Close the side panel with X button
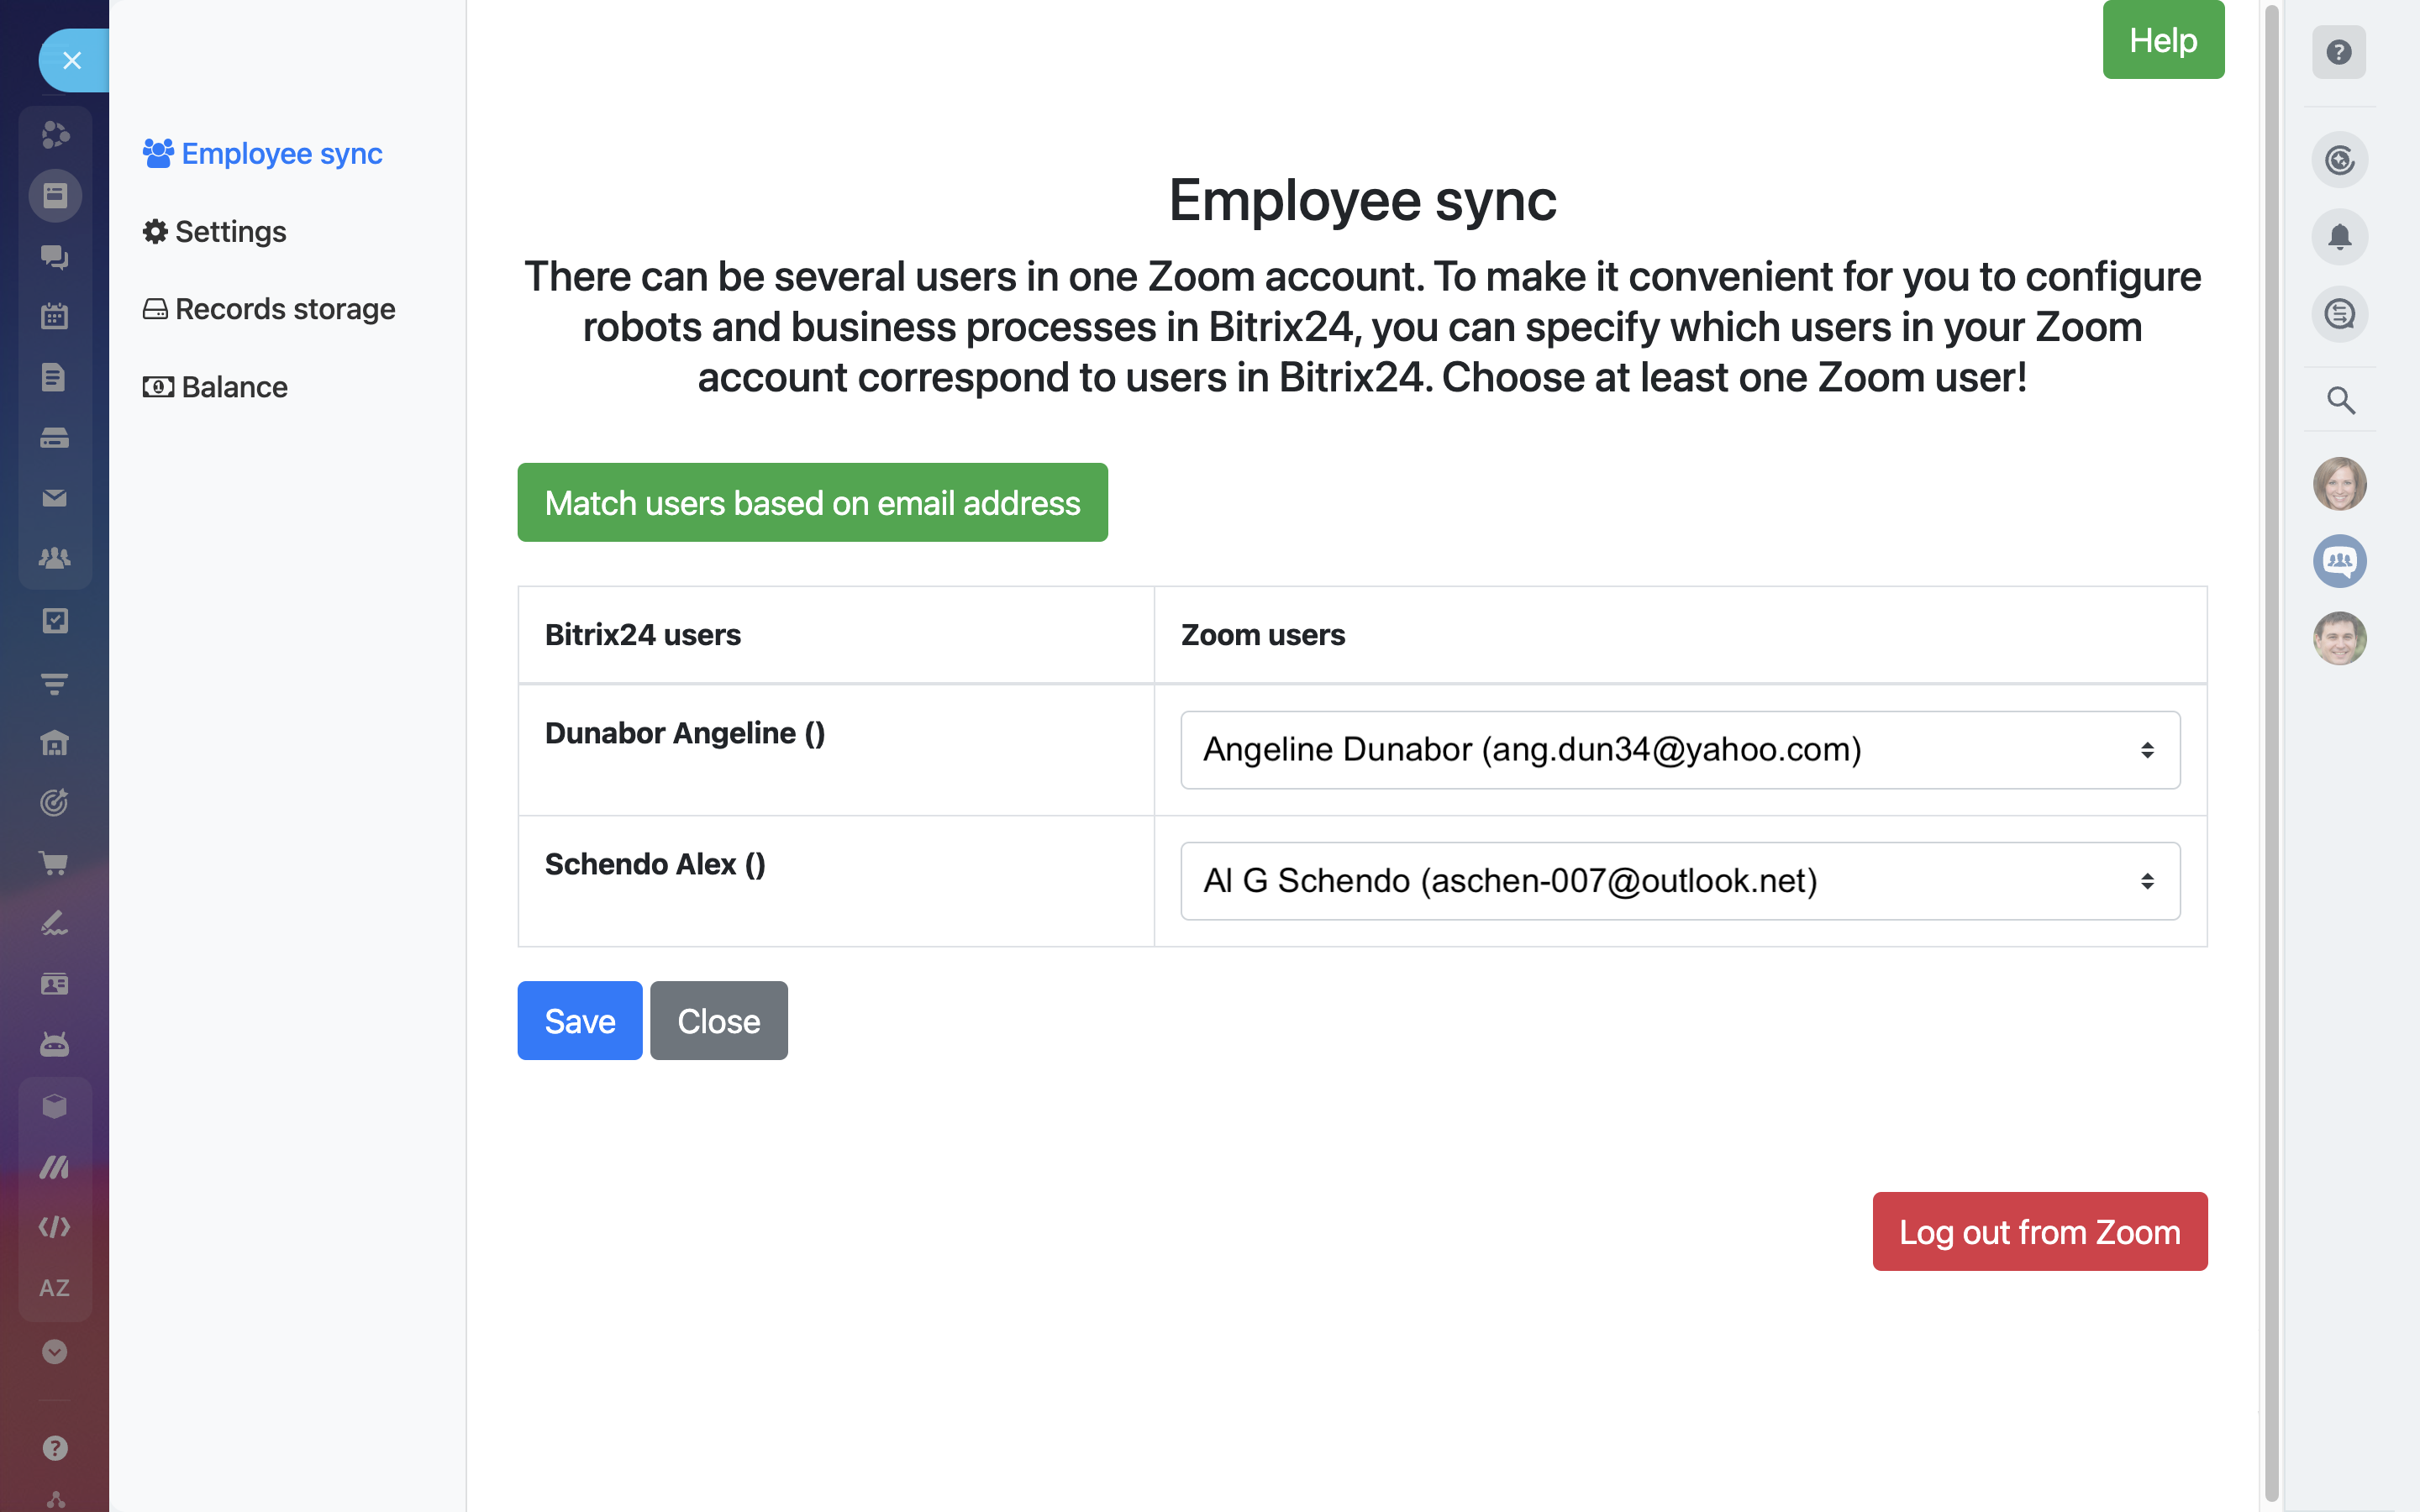Image resolution: width=2420 pixels, height=1512 pixels. (x=72, y=61)
